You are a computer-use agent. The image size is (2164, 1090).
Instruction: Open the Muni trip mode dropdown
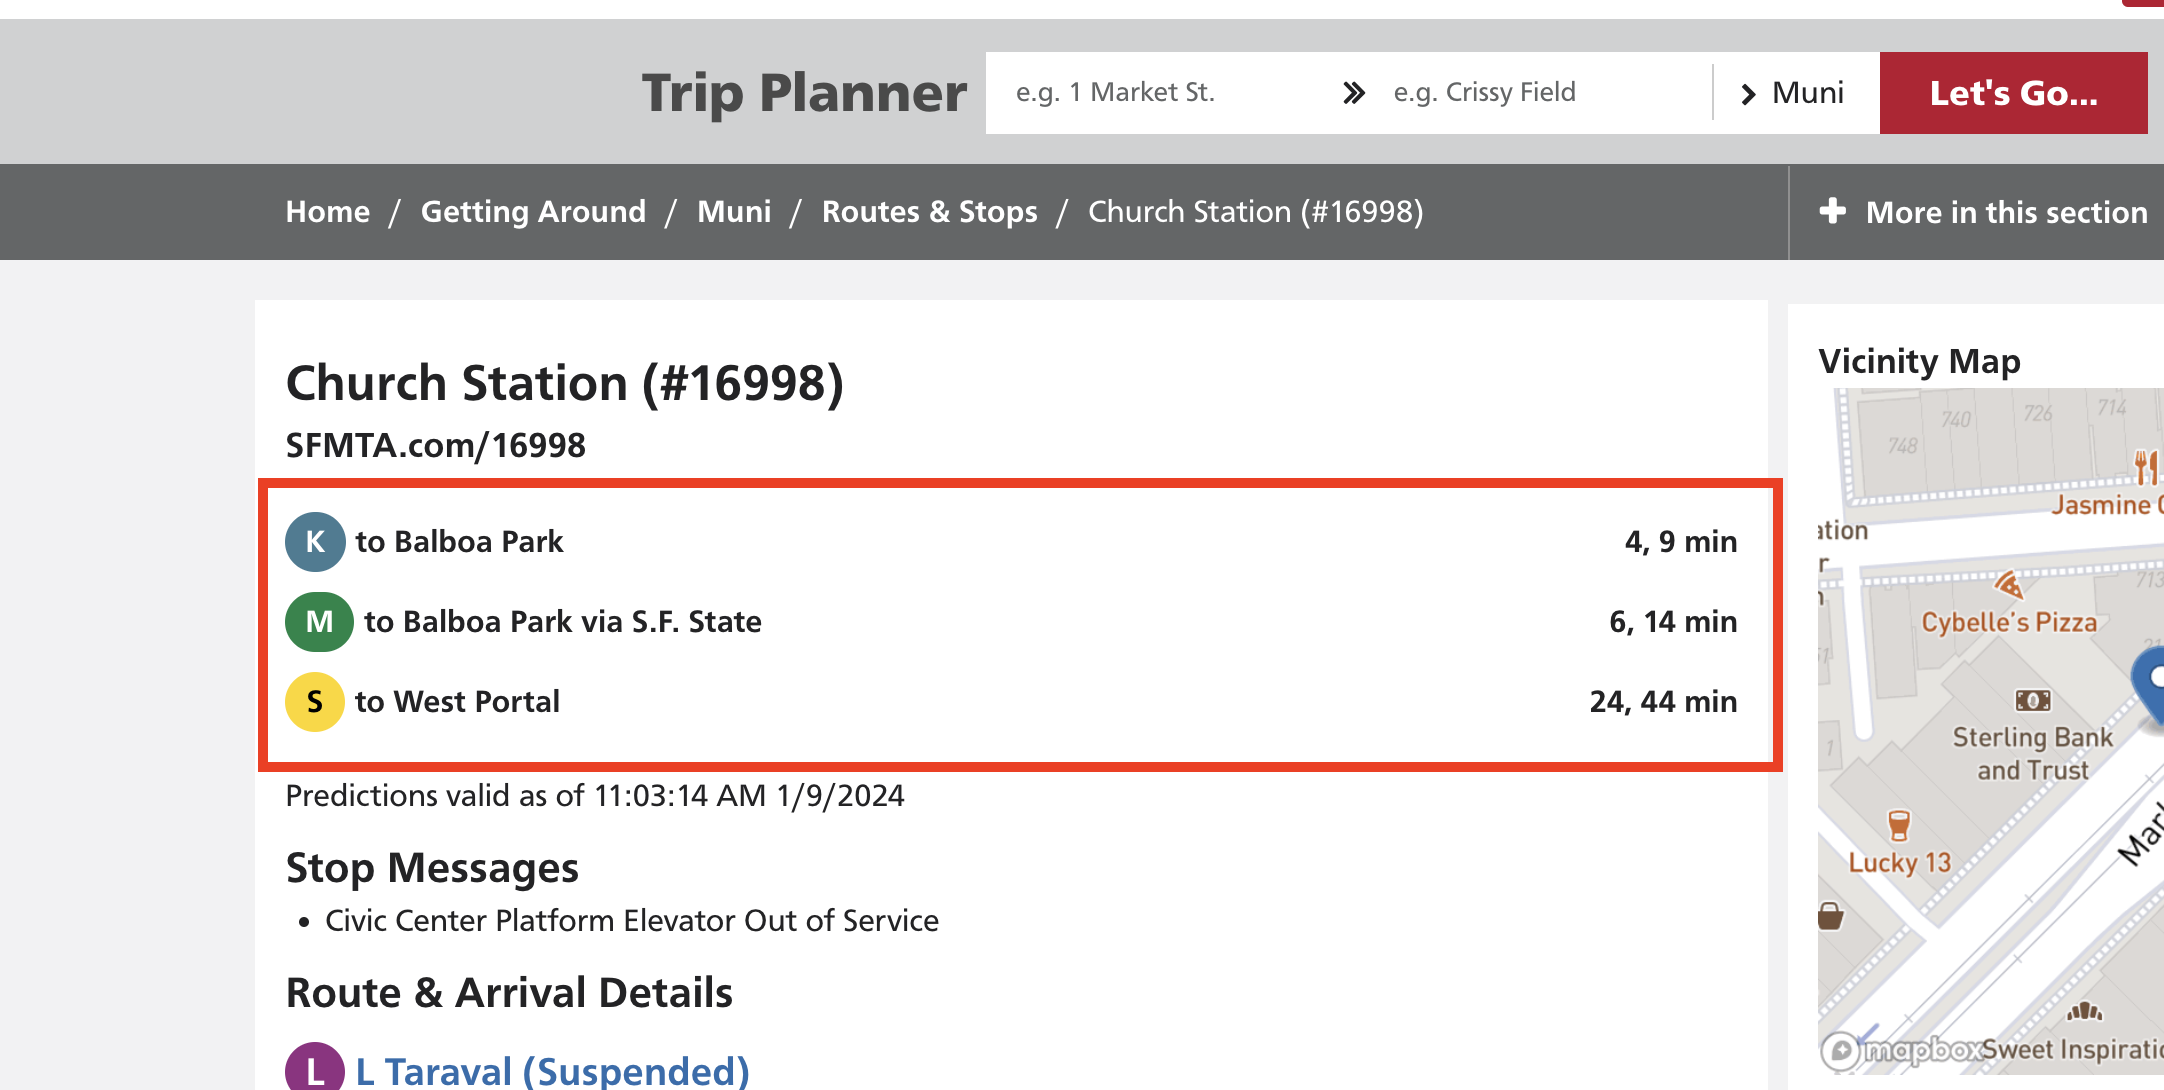pyautogui.click(x=1796, y=93)
